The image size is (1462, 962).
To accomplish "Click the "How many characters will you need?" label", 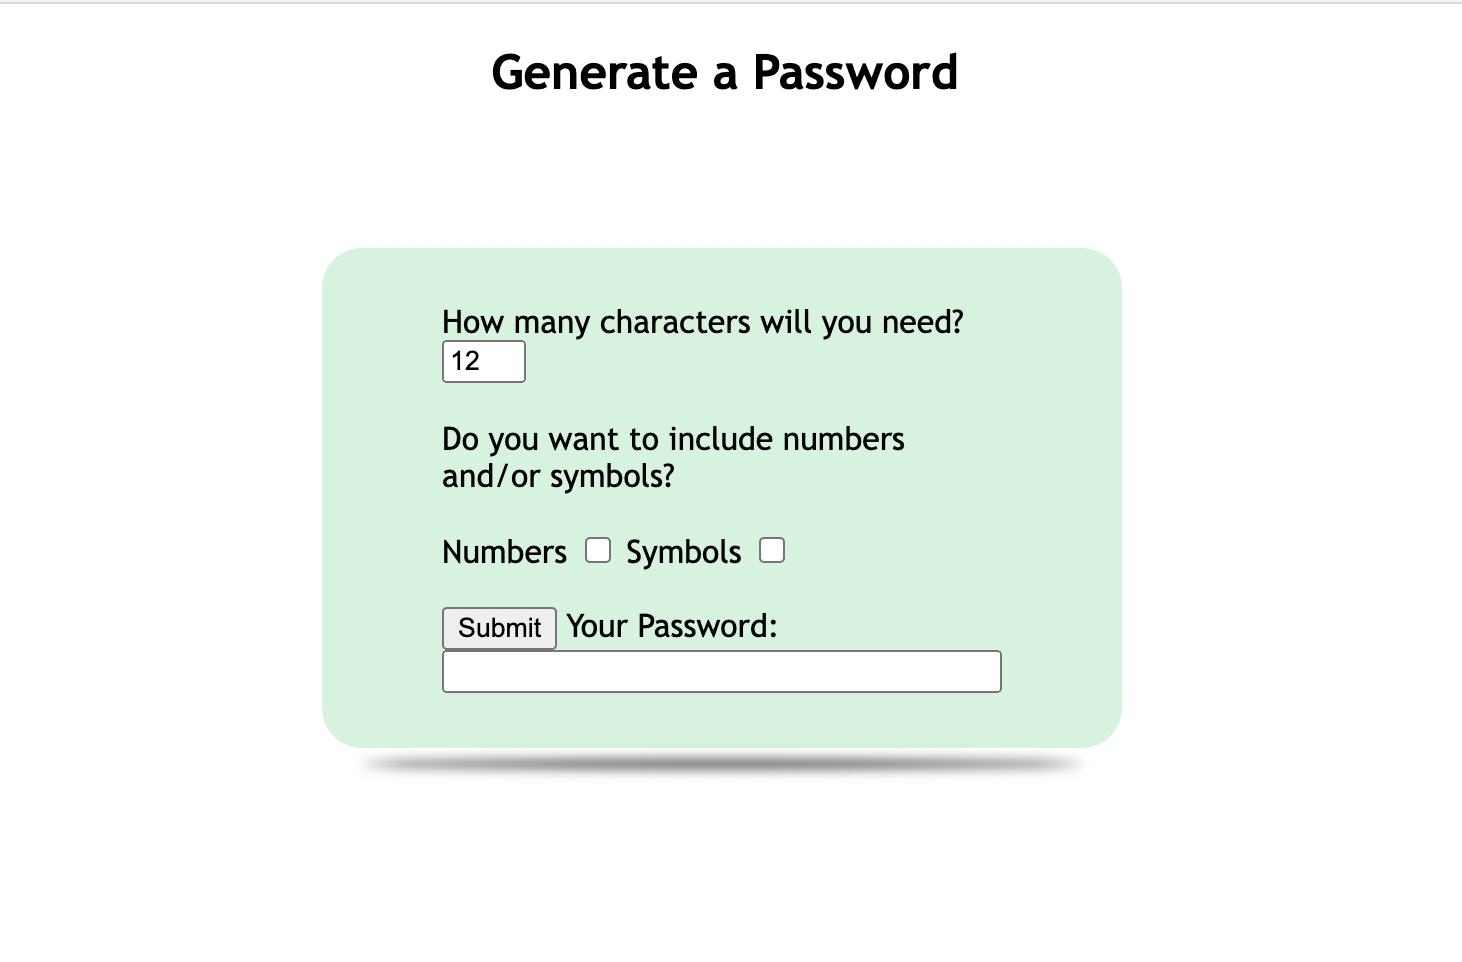I will (703, 322).
